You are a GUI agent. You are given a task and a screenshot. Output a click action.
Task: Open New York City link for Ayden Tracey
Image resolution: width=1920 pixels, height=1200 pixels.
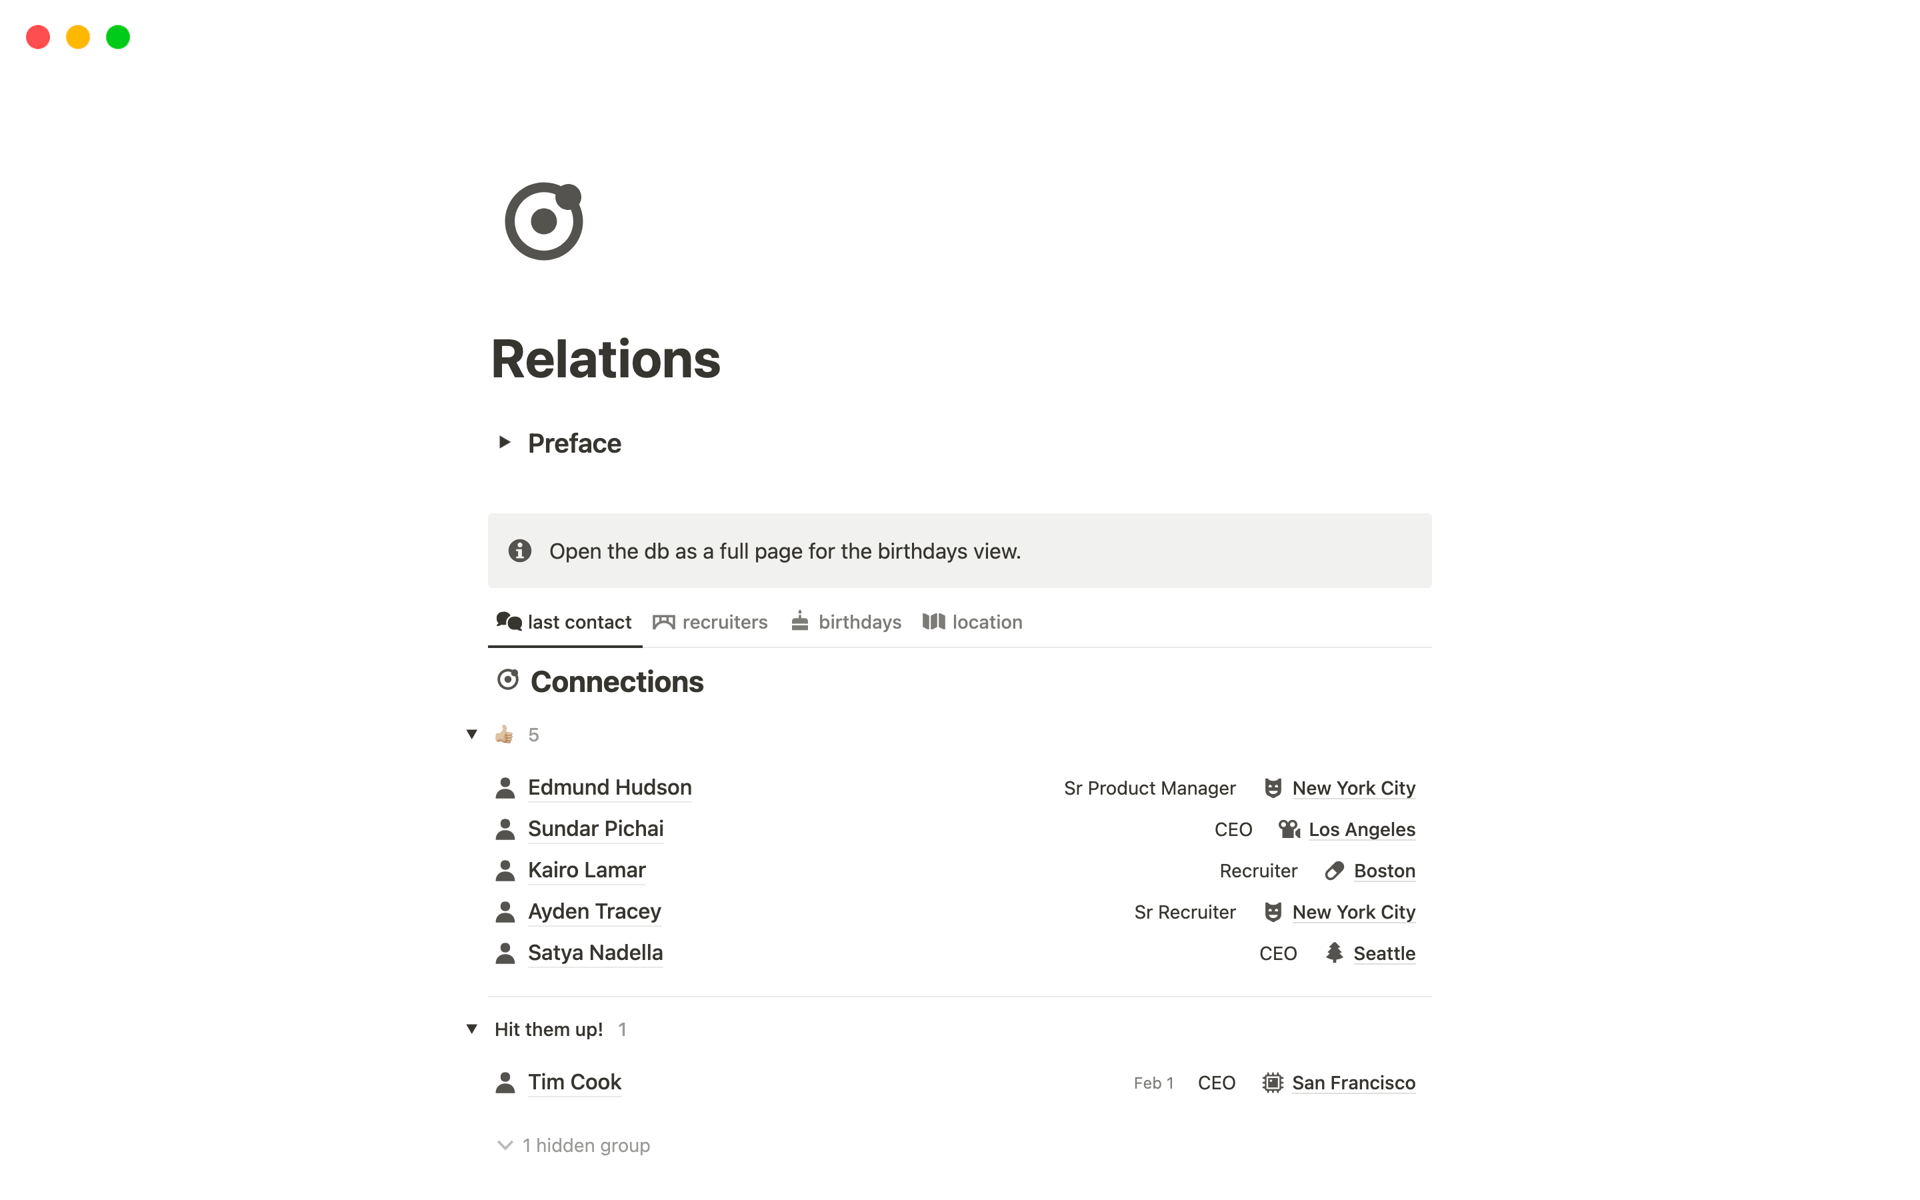[x=1353, y=912]
